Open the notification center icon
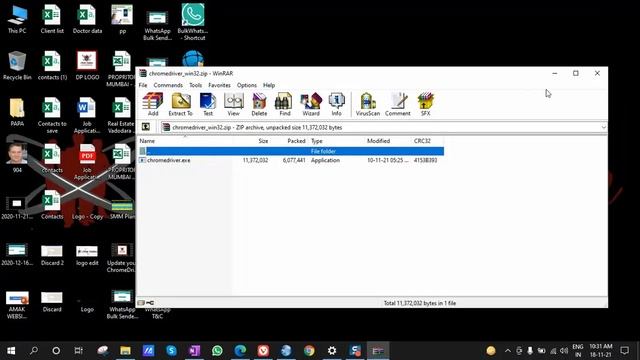The width and height of the screenshot is (640, 360). click(x=624, y=351)
